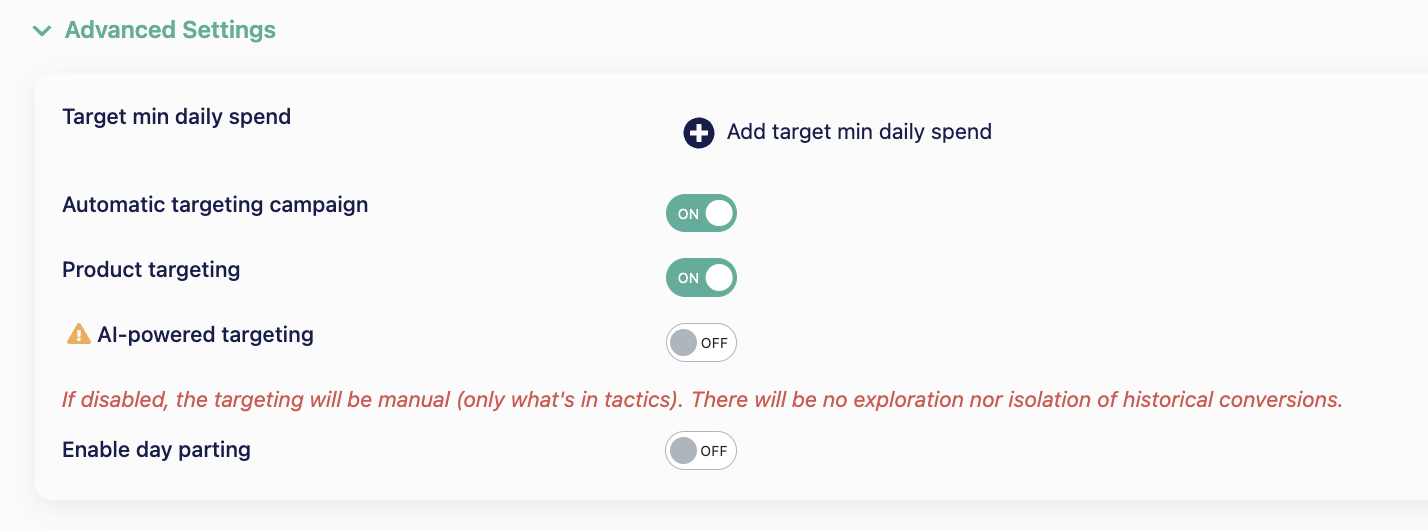Click OFF text in day parting switch
This screenshot has height=530, width=1428.
point(714,451)
